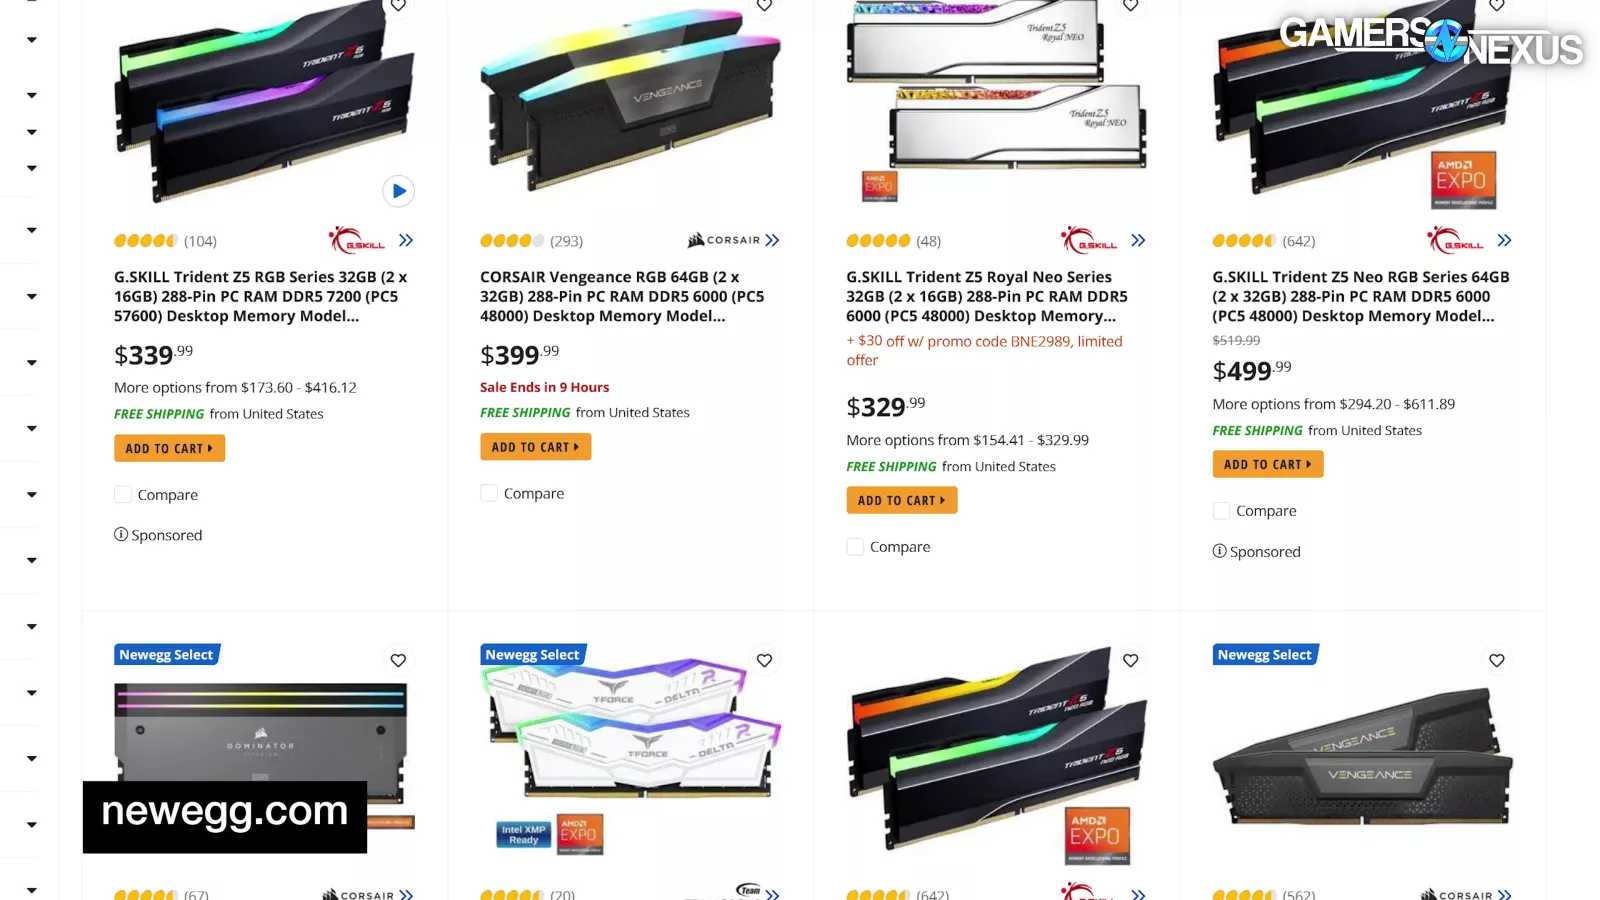Open the CORSAIR Vengeance RGB 64GB product title
The height and width of the screenshot is (900, 1600).
(622, 296)
